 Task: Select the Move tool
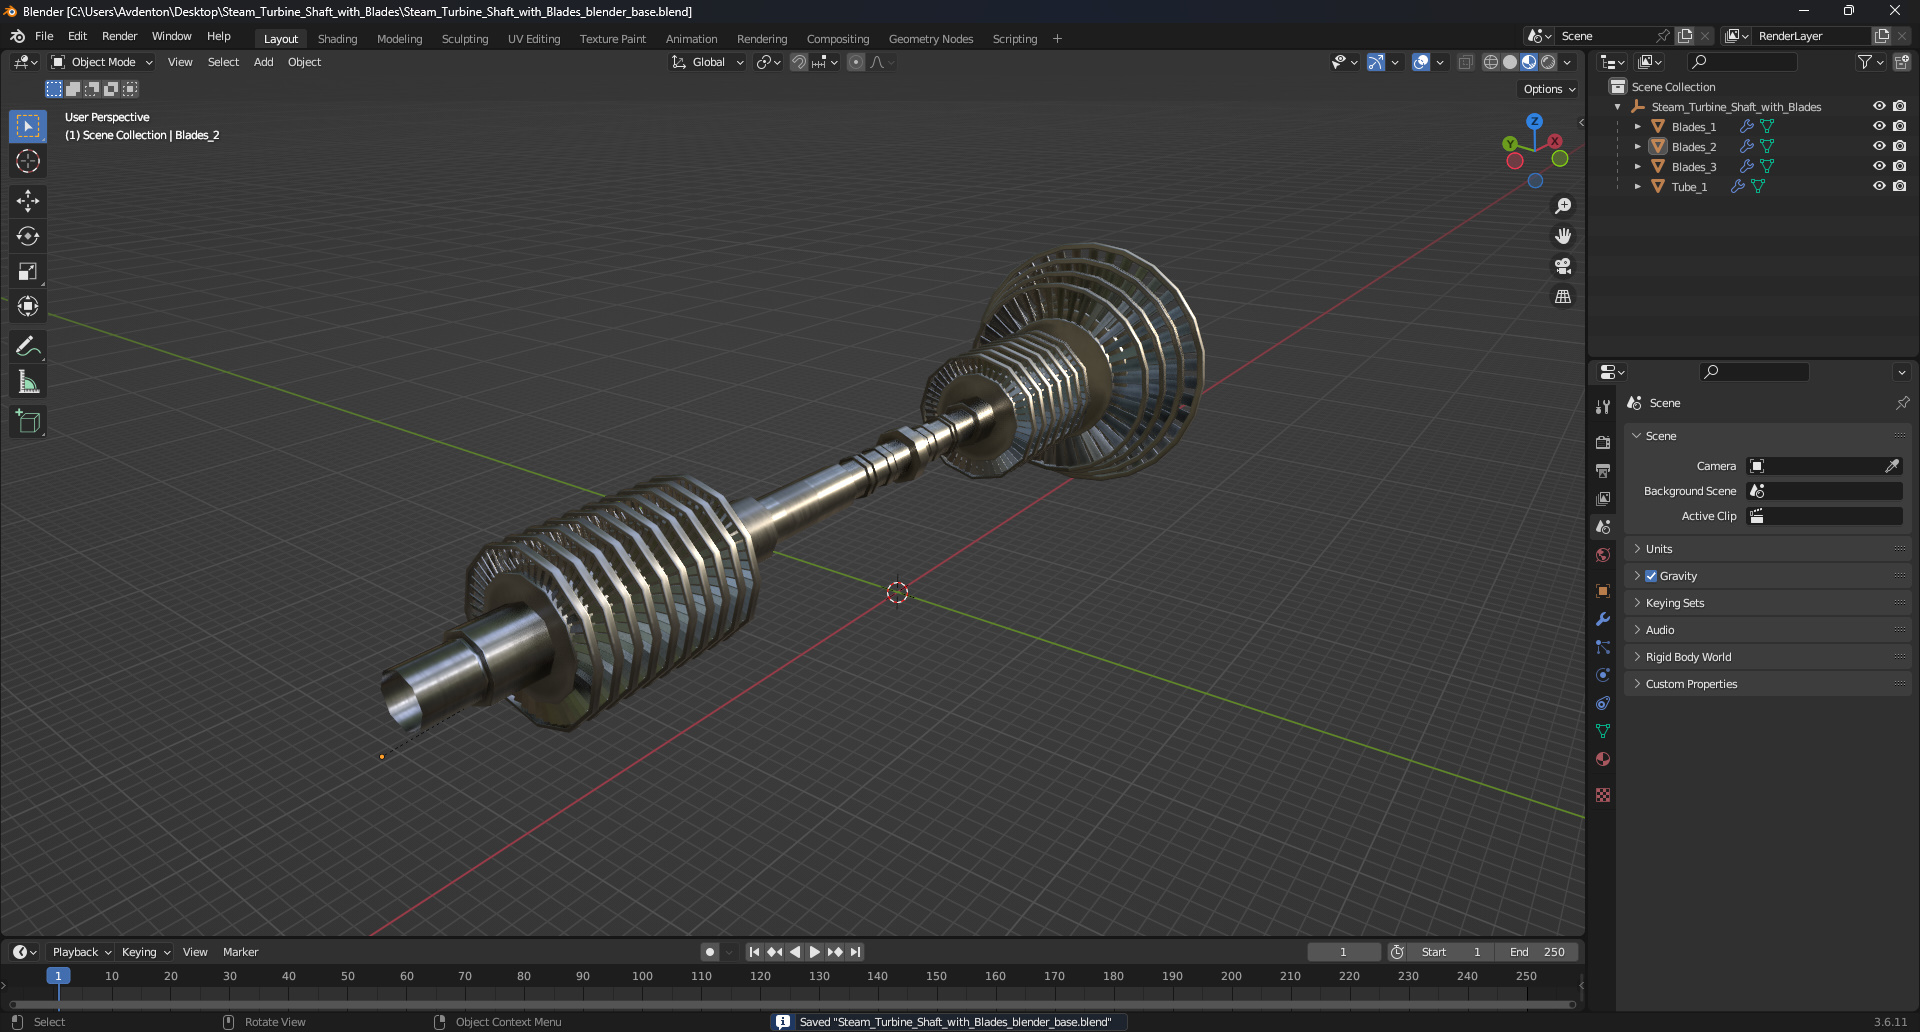click(x=28, y=201)
